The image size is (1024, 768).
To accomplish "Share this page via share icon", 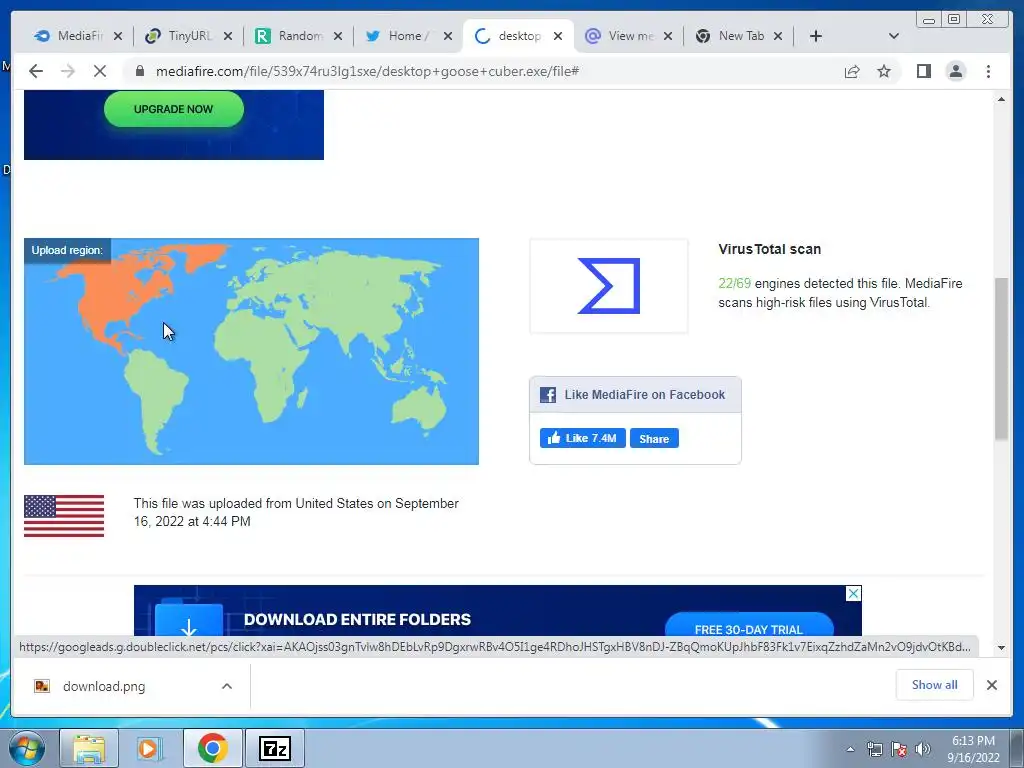I will pos(852,71).
